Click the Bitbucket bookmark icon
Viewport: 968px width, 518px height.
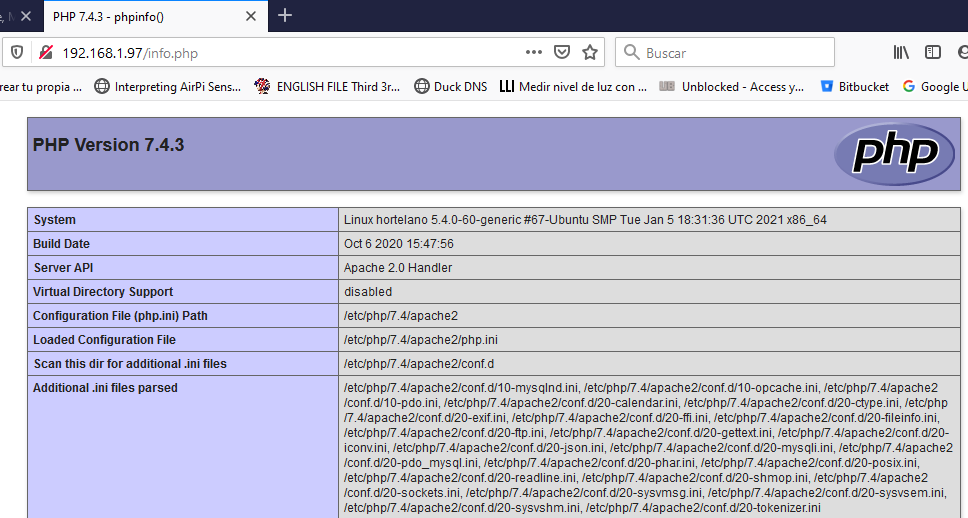[x=827, y=86]
